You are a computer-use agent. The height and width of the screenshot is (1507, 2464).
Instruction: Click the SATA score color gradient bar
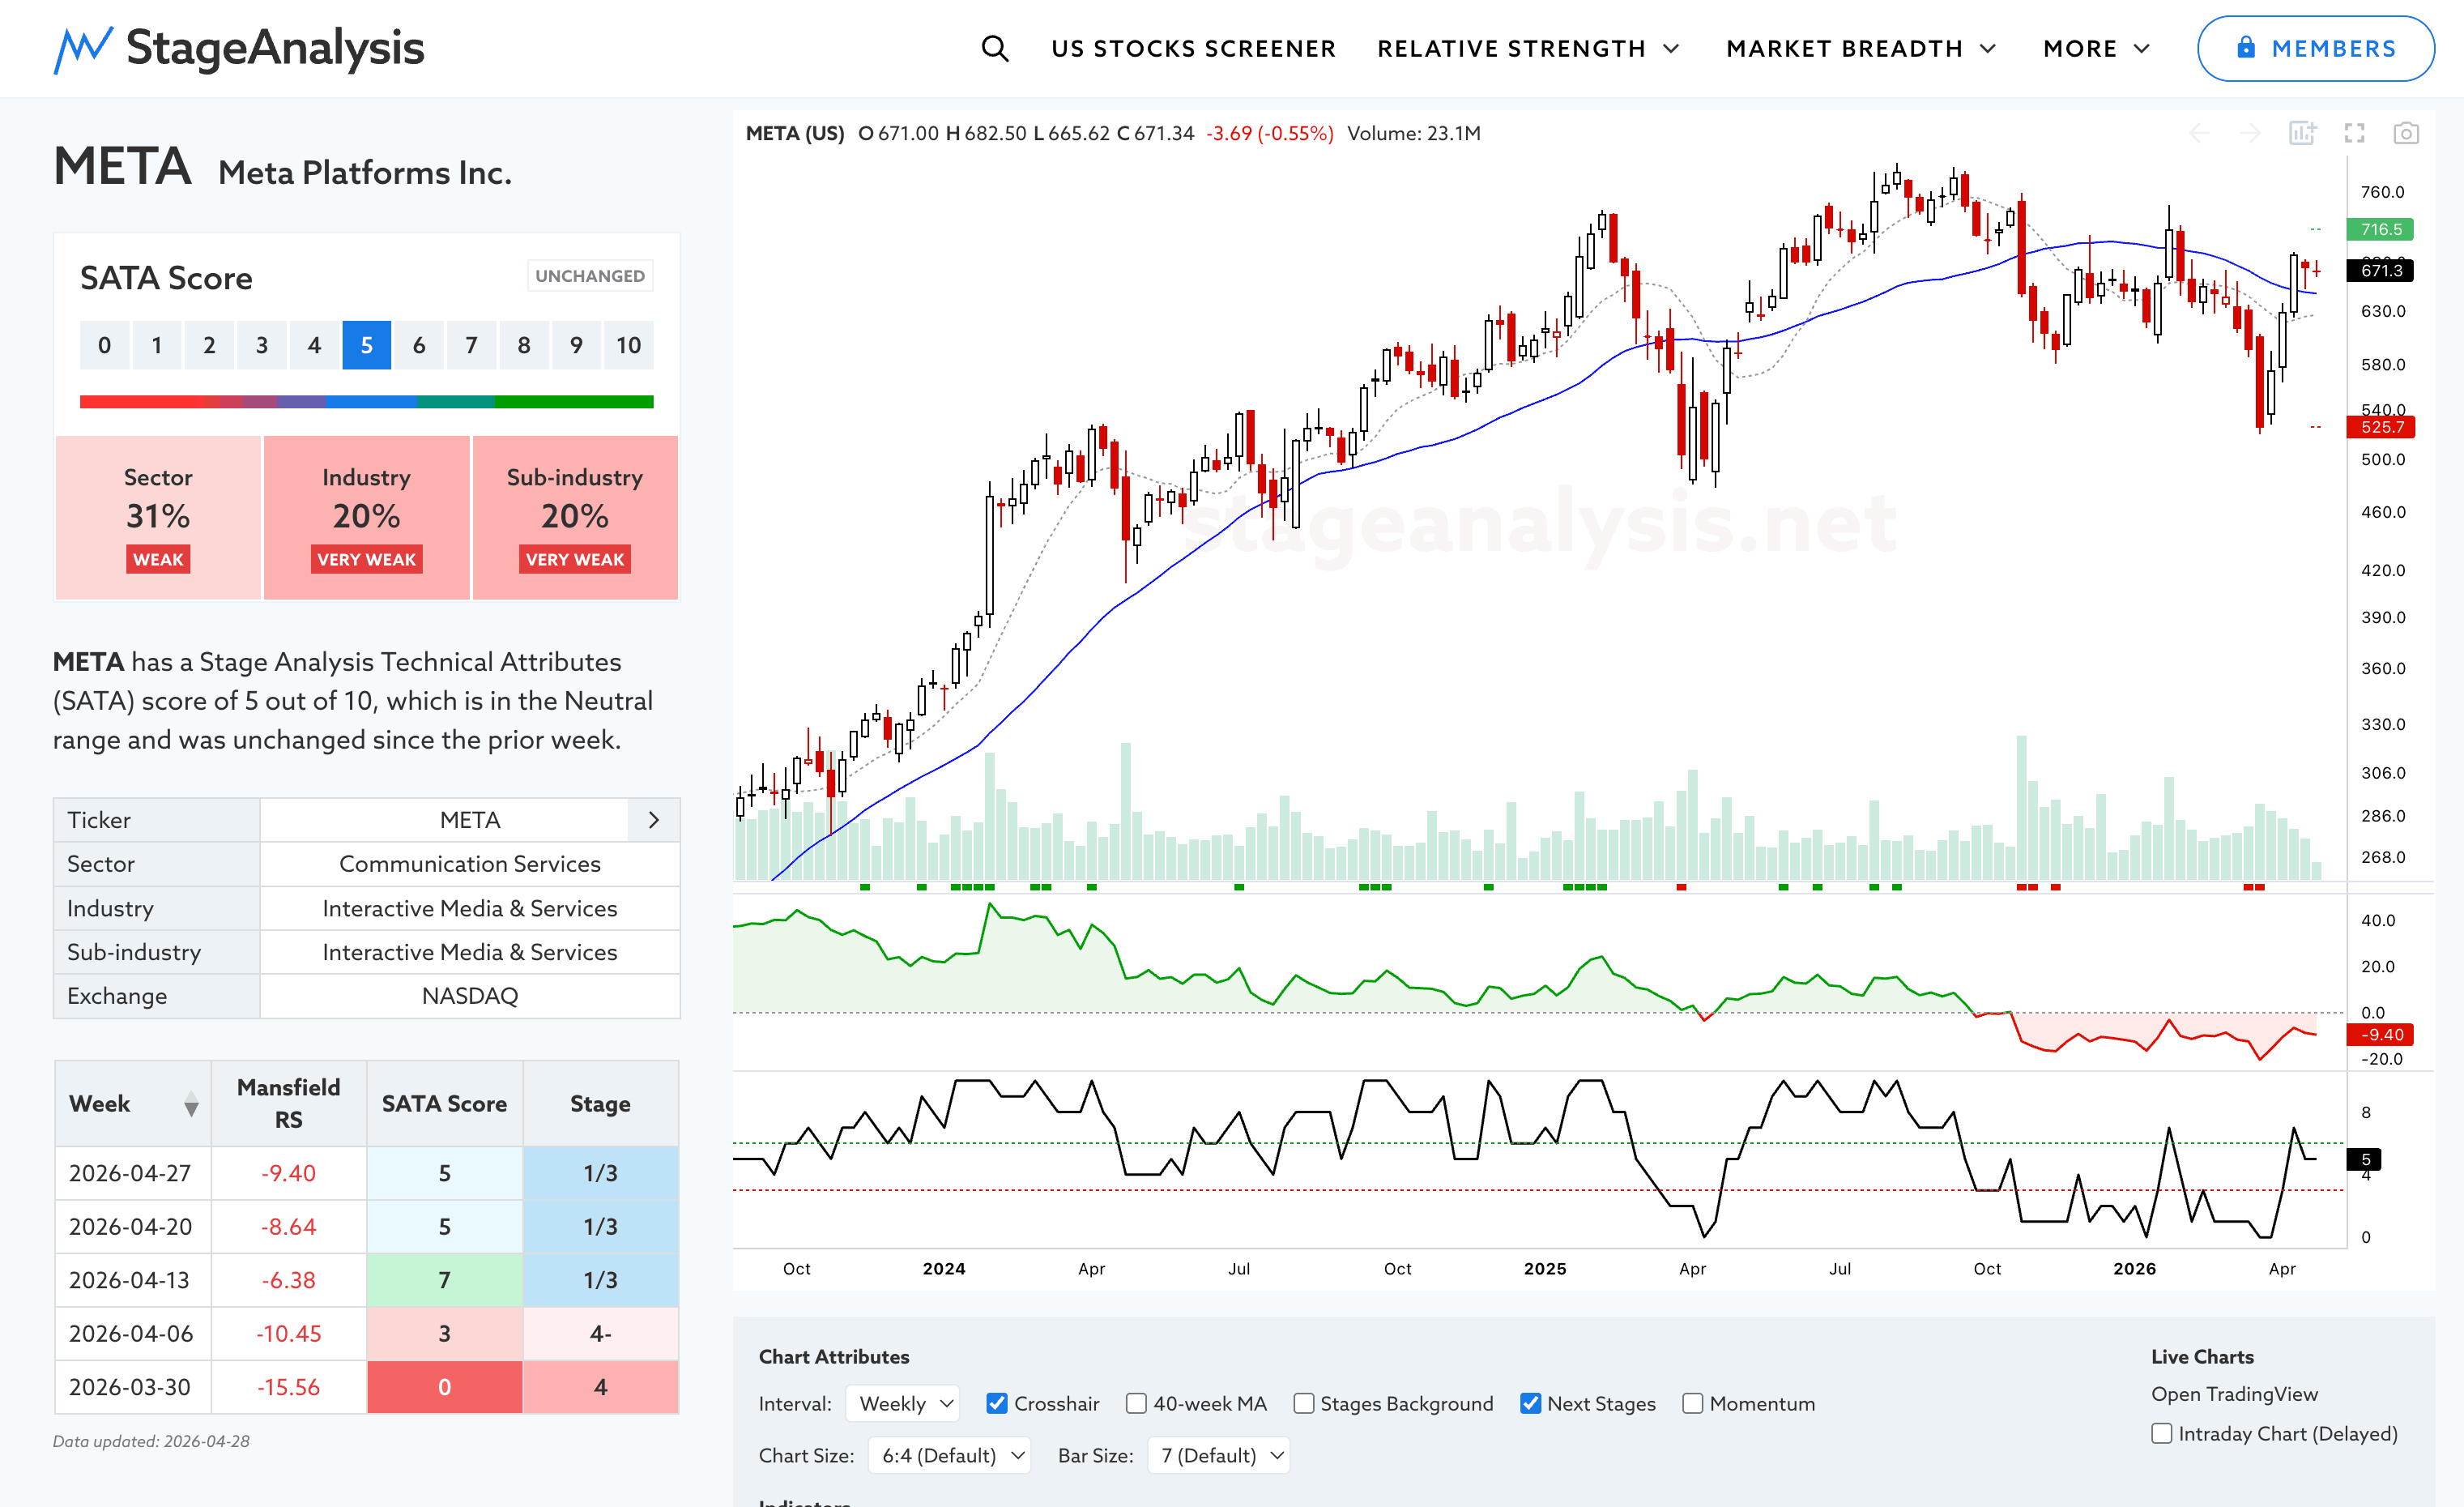click(366, 402)
